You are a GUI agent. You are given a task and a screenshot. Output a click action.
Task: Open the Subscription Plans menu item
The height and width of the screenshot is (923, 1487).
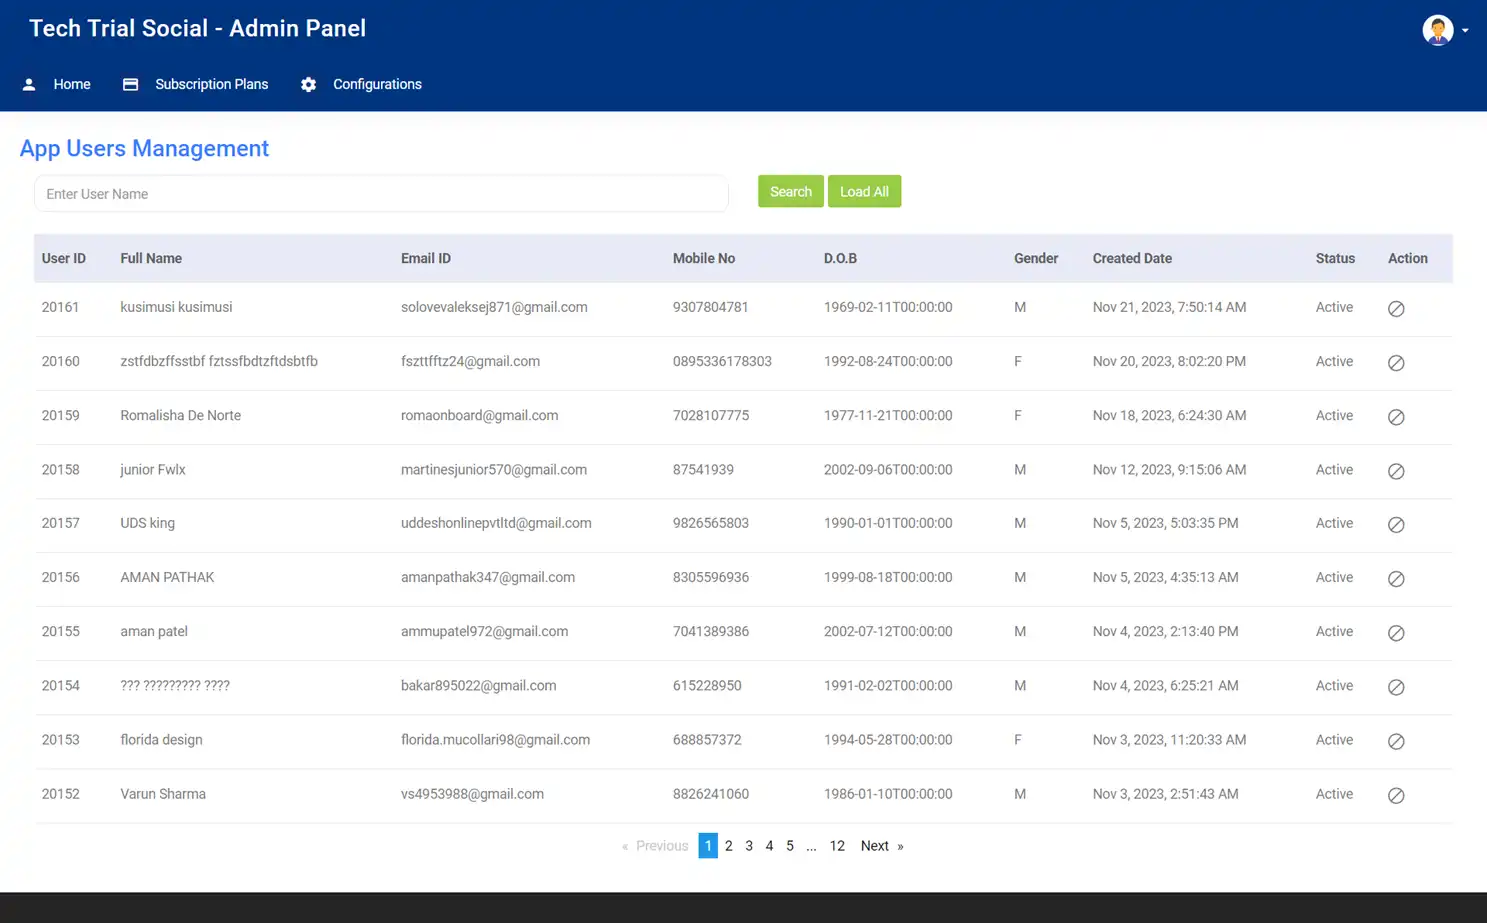[x=211, y=84]
